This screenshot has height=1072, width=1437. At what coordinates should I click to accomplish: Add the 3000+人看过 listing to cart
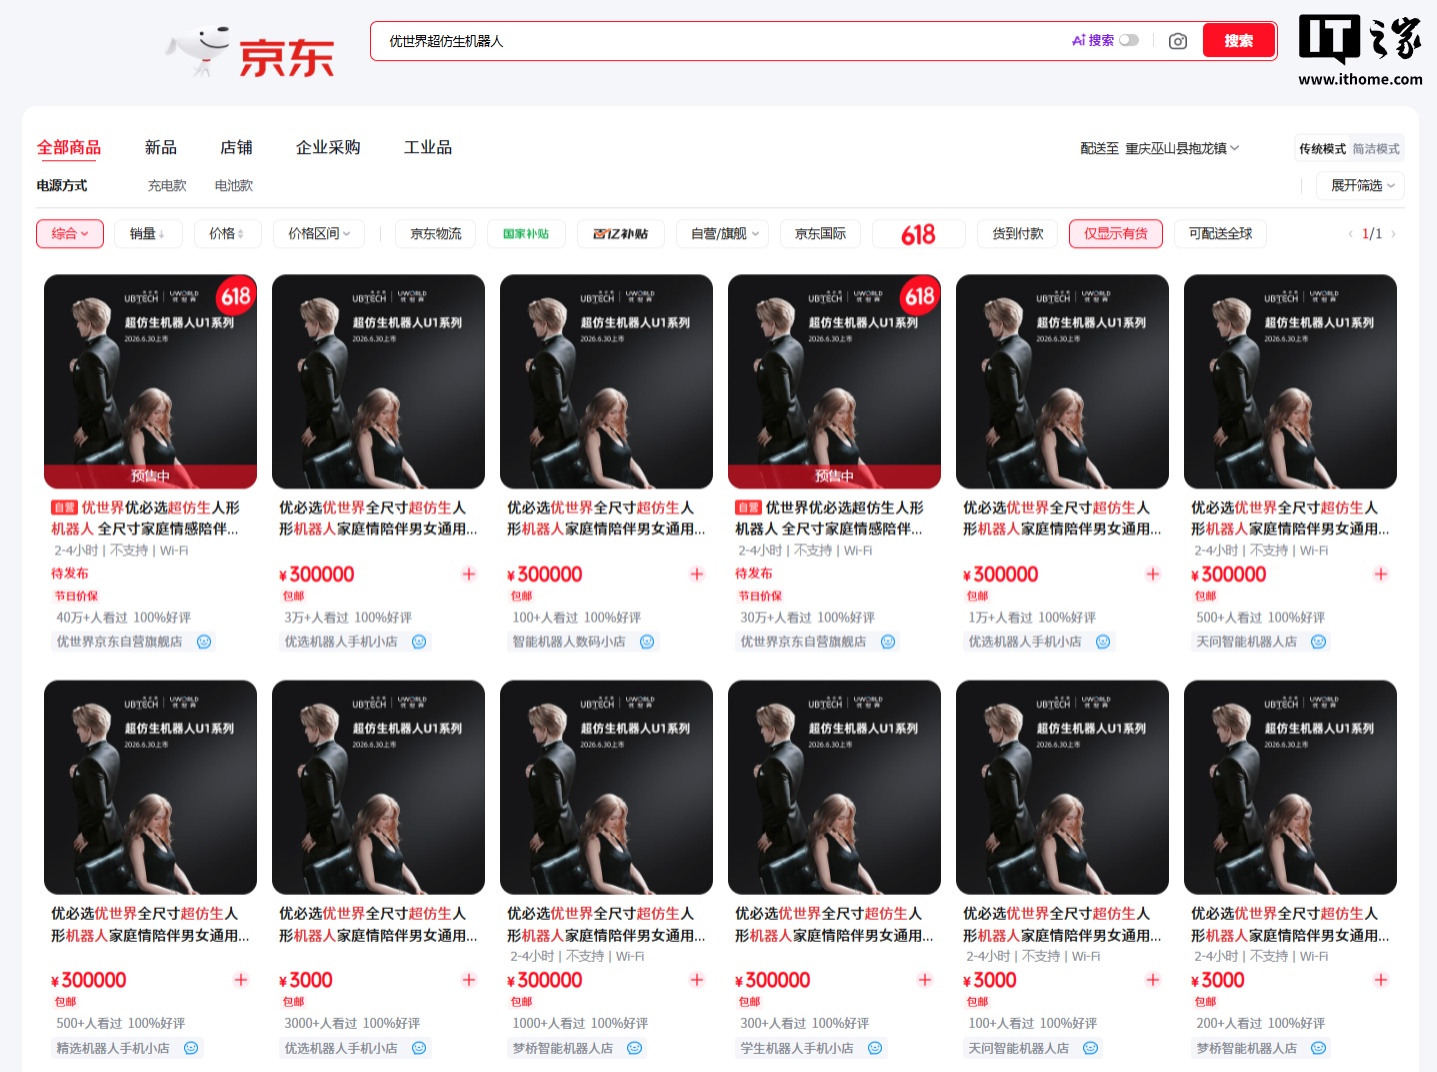coord(469,980)
